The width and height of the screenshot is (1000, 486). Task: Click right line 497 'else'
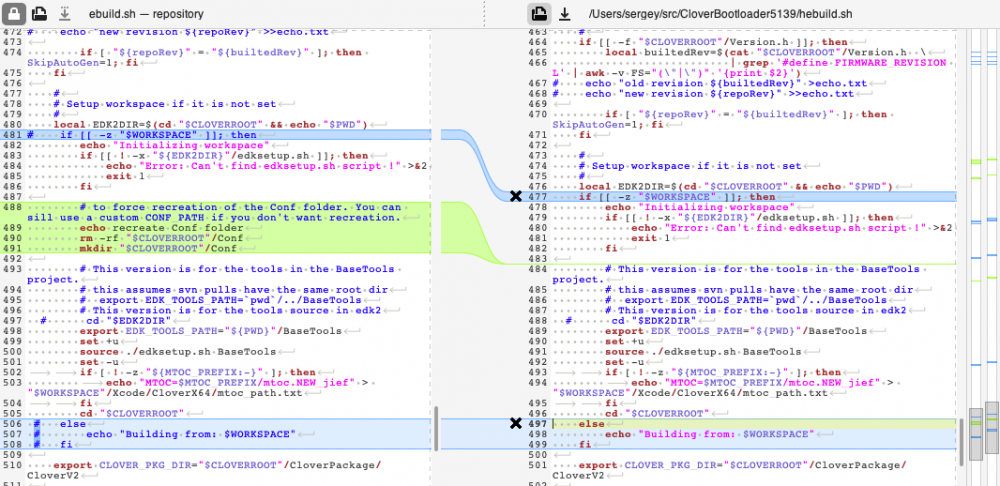point(592,424)
